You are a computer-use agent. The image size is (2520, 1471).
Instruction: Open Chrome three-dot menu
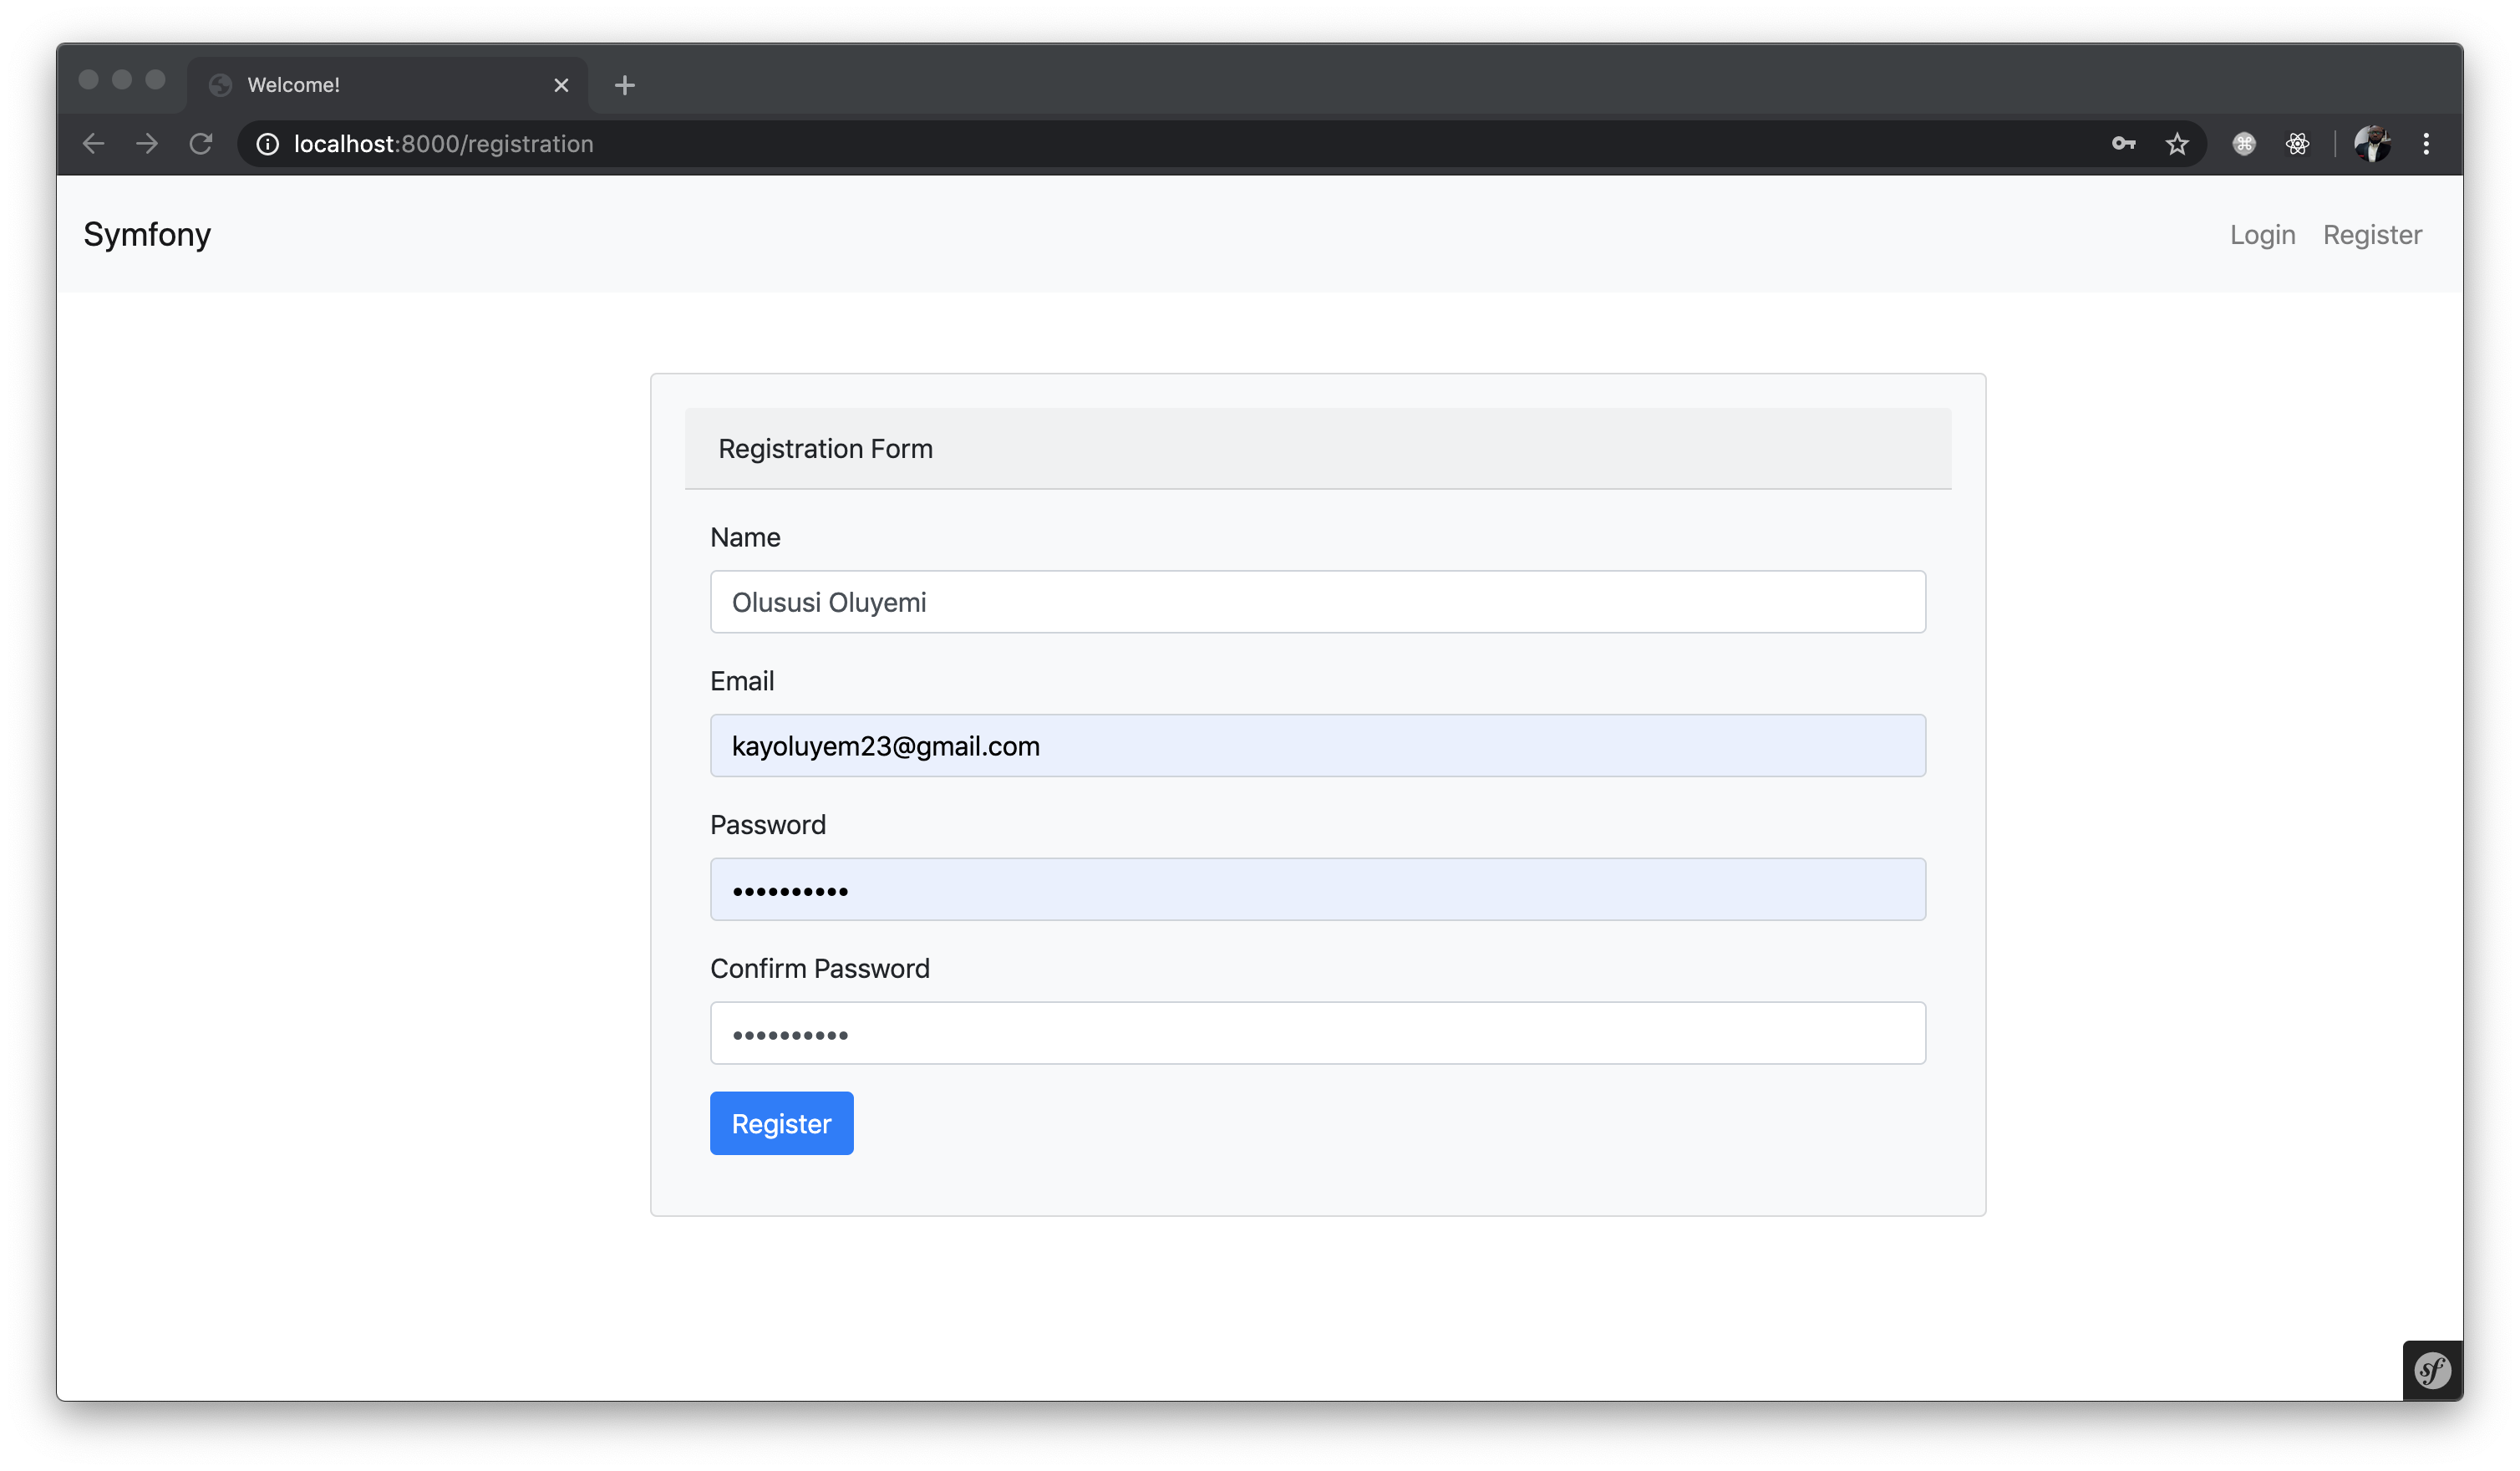coord(2426,144)
